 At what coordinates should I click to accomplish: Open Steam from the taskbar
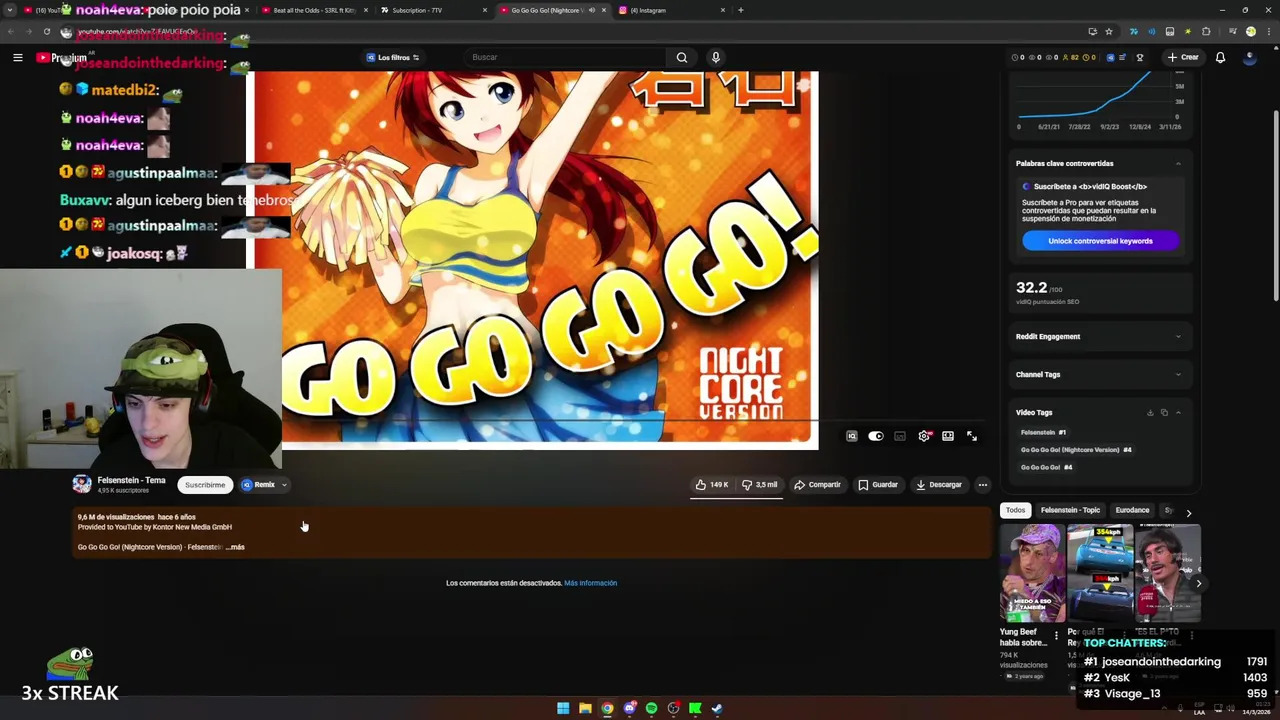tap(717, 708)
